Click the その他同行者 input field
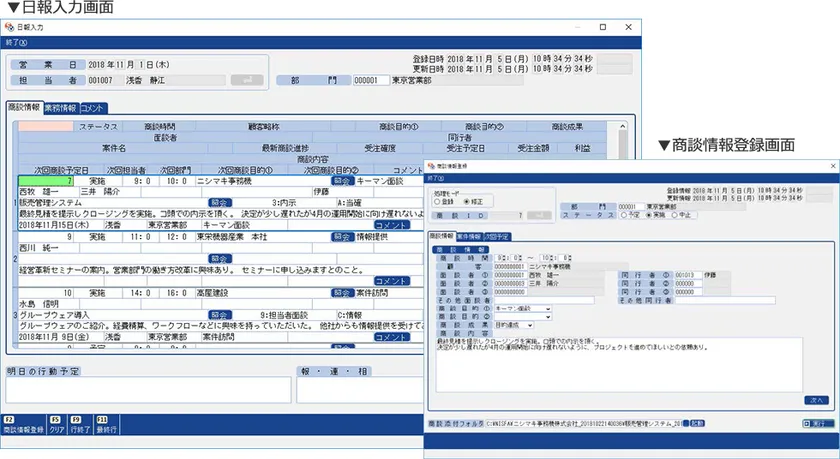Image resolution: width=840 pixels, height=459 pixels. point(725,300)
